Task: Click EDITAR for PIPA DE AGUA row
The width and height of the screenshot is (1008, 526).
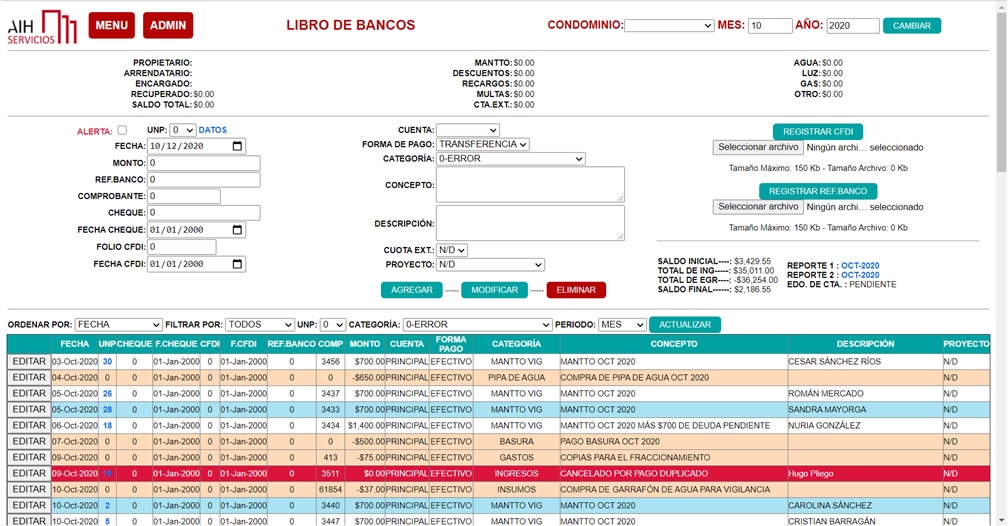Action: (x=29, y=377)
